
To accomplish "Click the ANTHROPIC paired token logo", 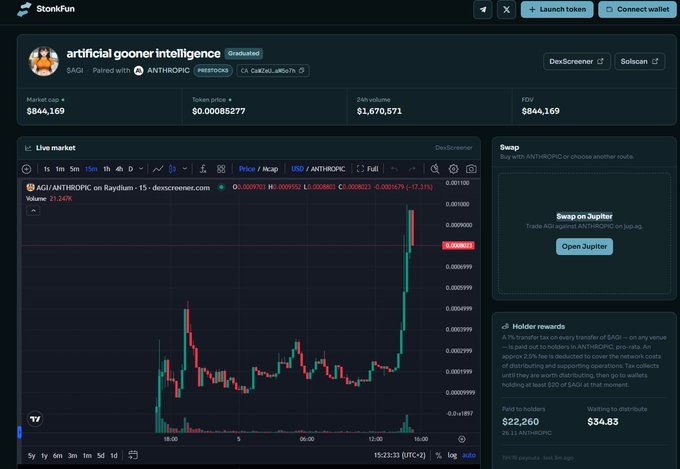I will tap(138, 70).
